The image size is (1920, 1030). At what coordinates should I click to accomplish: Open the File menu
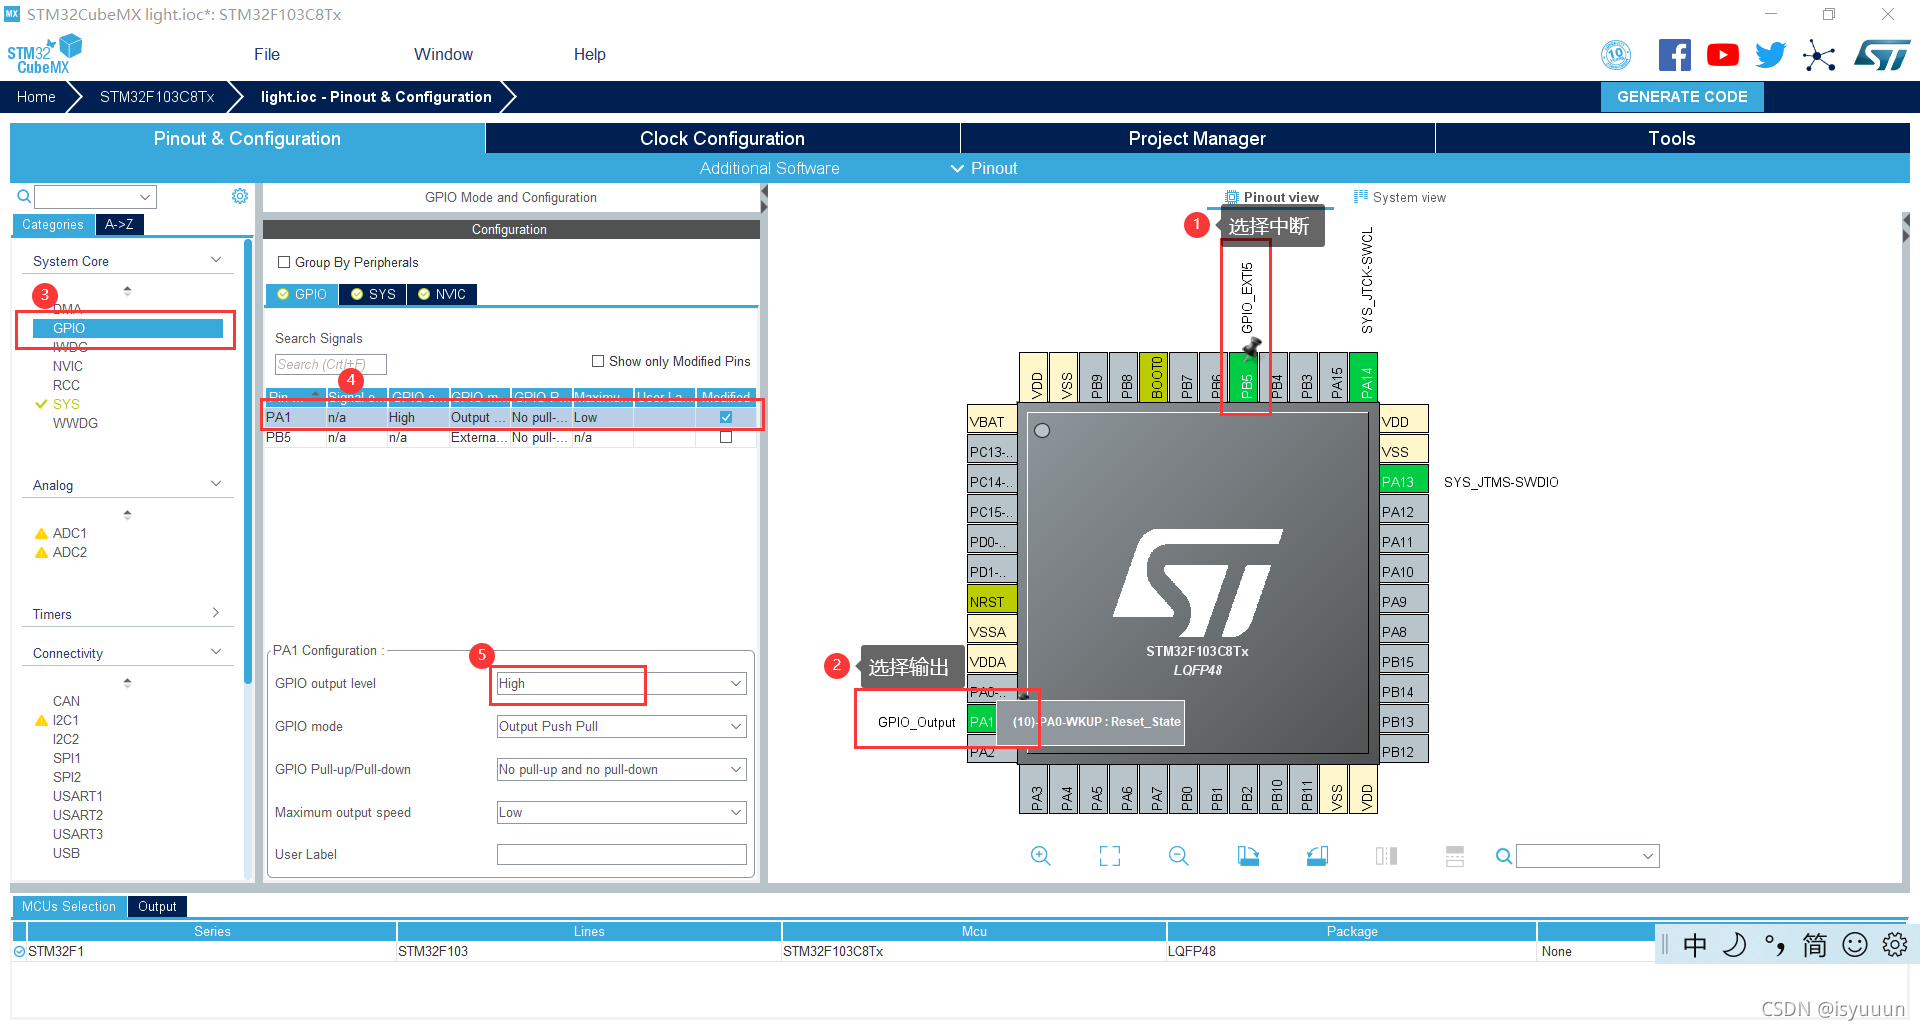pos(267,55)
